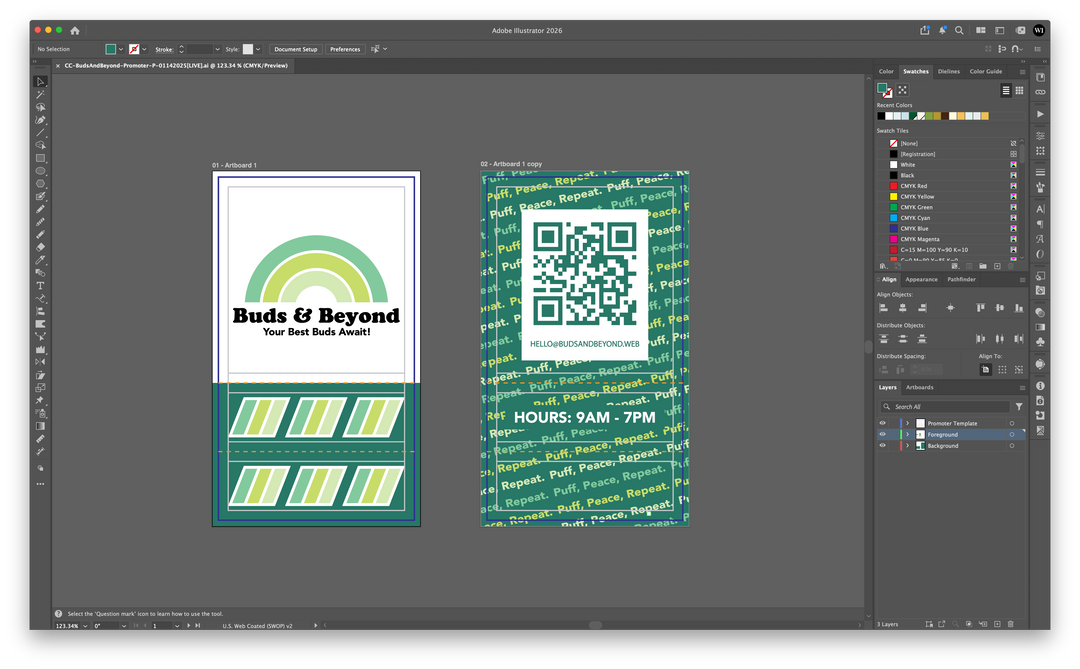Expand the Background layer
The width and height of the screenshot is (1080, 669).
907,446
